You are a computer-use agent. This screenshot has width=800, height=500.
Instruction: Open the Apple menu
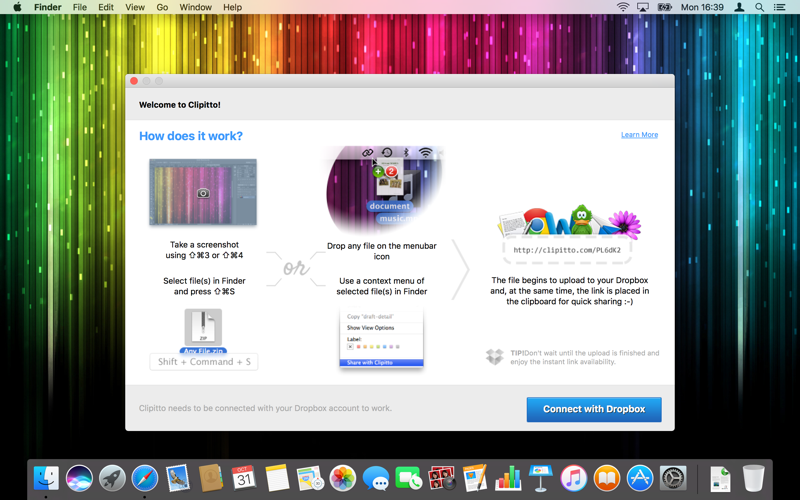[x=17, y=7]
